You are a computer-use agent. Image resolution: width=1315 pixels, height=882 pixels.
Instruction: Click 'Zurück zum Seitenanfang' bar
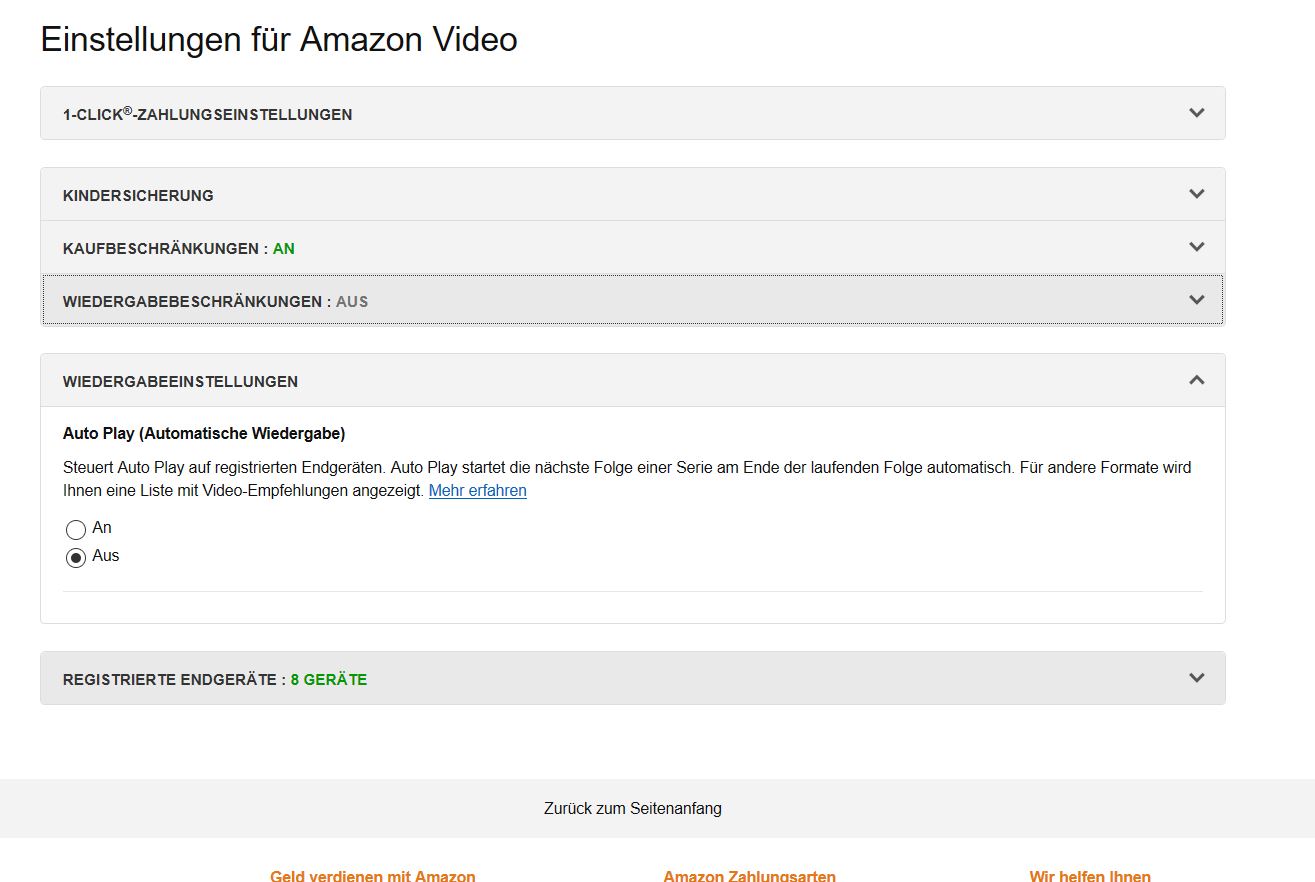tap(632, 808)
